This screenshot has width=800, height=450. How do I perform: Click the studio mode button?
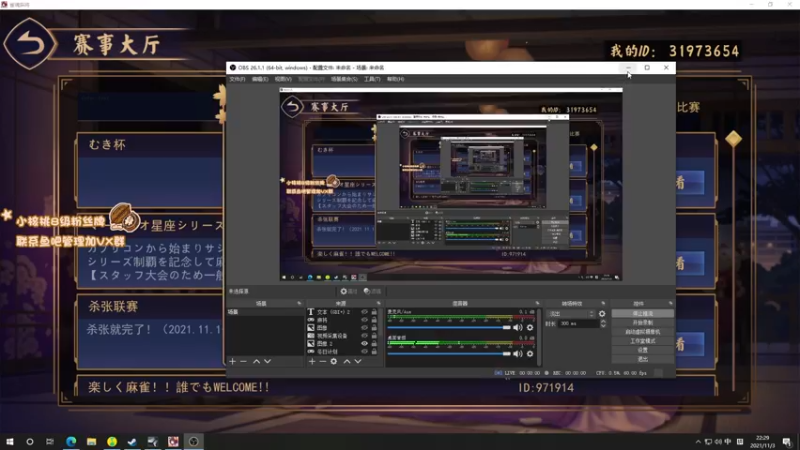pyautogui.click(x=642, y=341)
